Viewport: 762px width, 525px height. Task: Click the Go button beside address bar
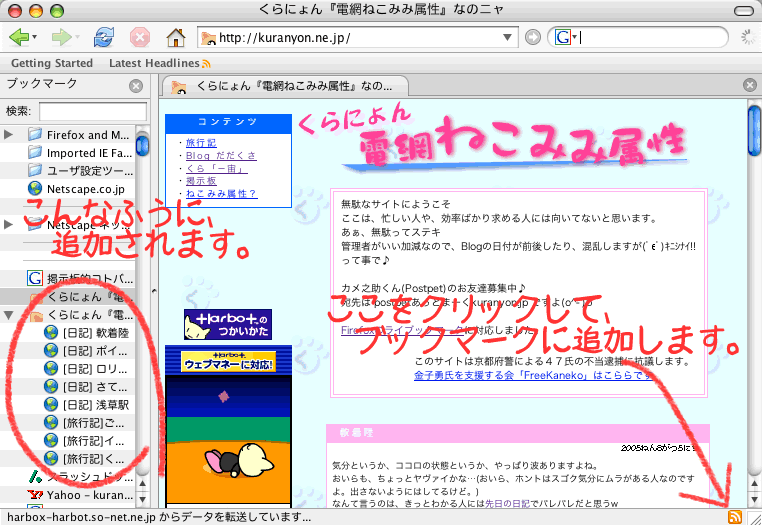point(533,38)
